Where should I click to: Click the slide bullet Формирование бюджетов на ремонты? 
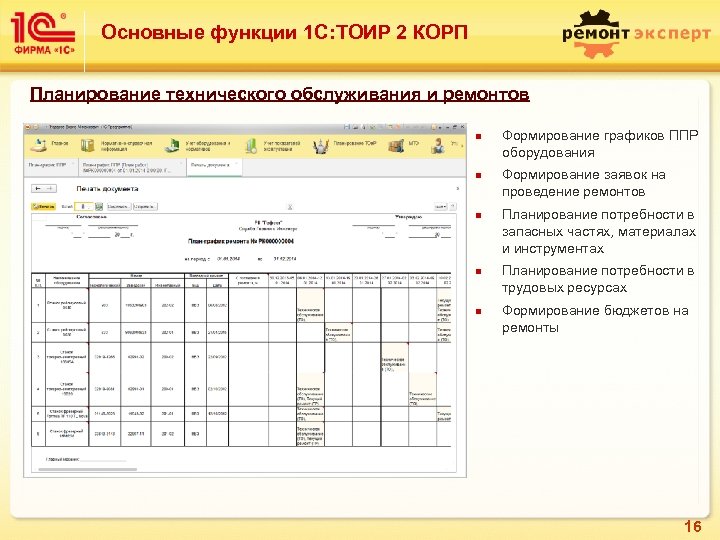(x=595, y=319)
